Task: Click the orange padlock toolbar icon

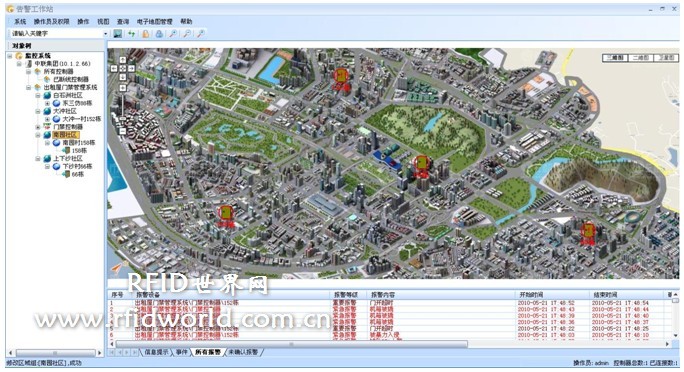Action: point(146,34)
